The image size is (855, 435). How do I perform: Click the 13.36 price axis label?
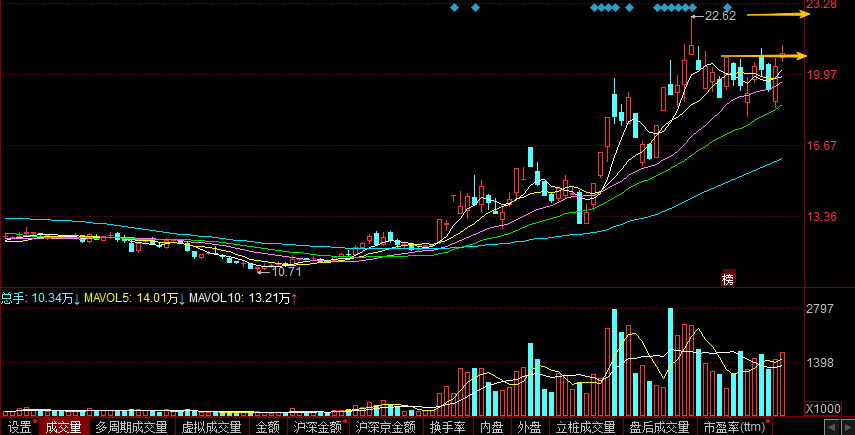(821, 216)
